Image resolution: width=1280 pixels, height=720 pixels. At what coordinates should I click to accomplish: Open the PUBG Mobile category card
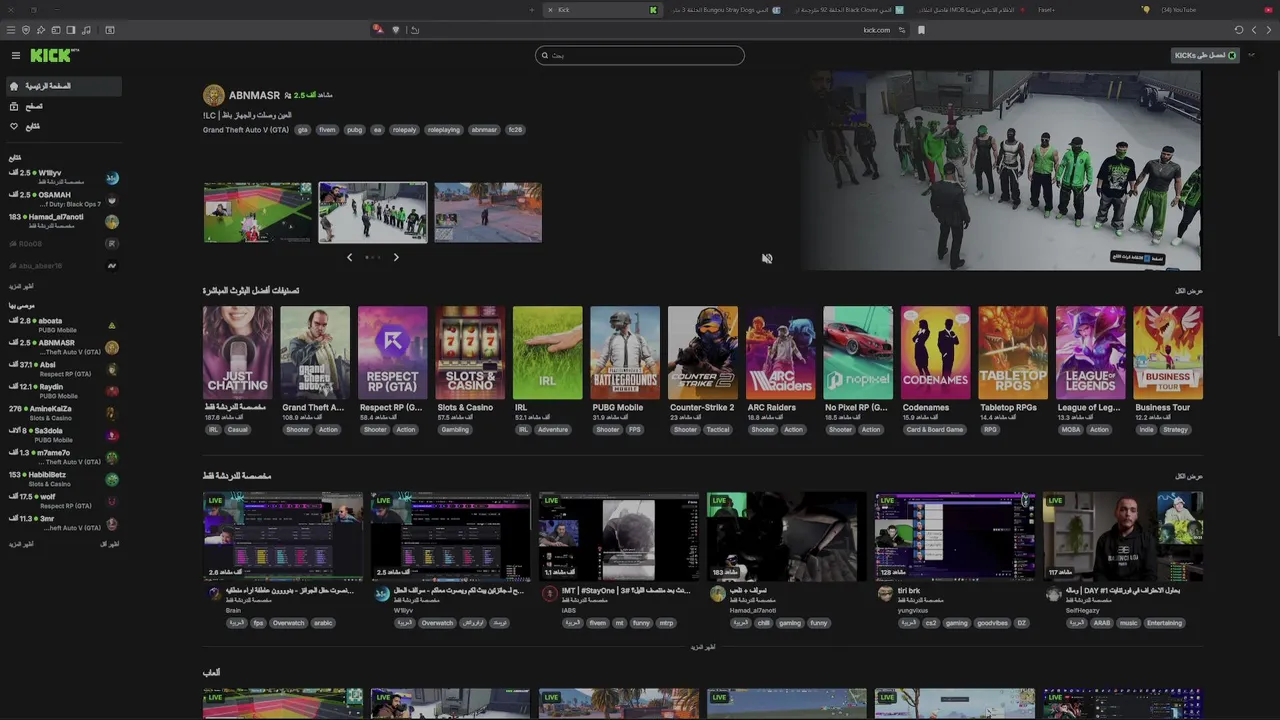click(625, 353)
